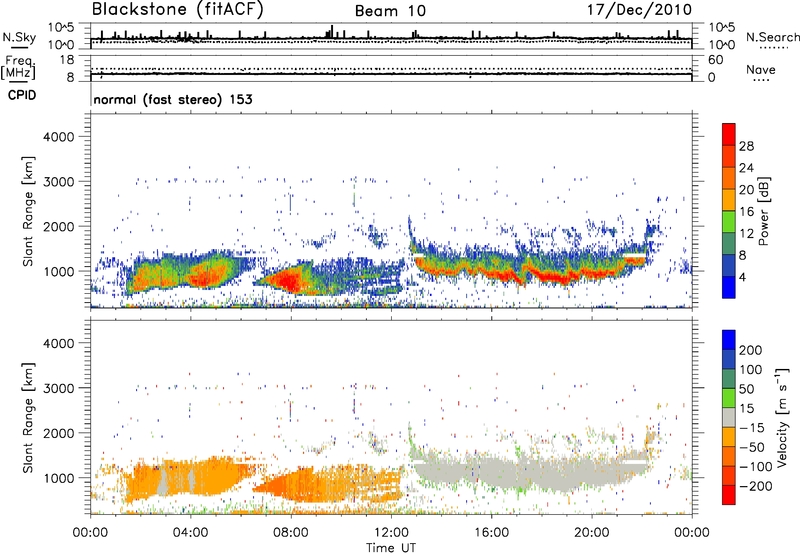Click the '4' tick on Power colorbar
Screen dimensions: 800x554
[742, 277]
